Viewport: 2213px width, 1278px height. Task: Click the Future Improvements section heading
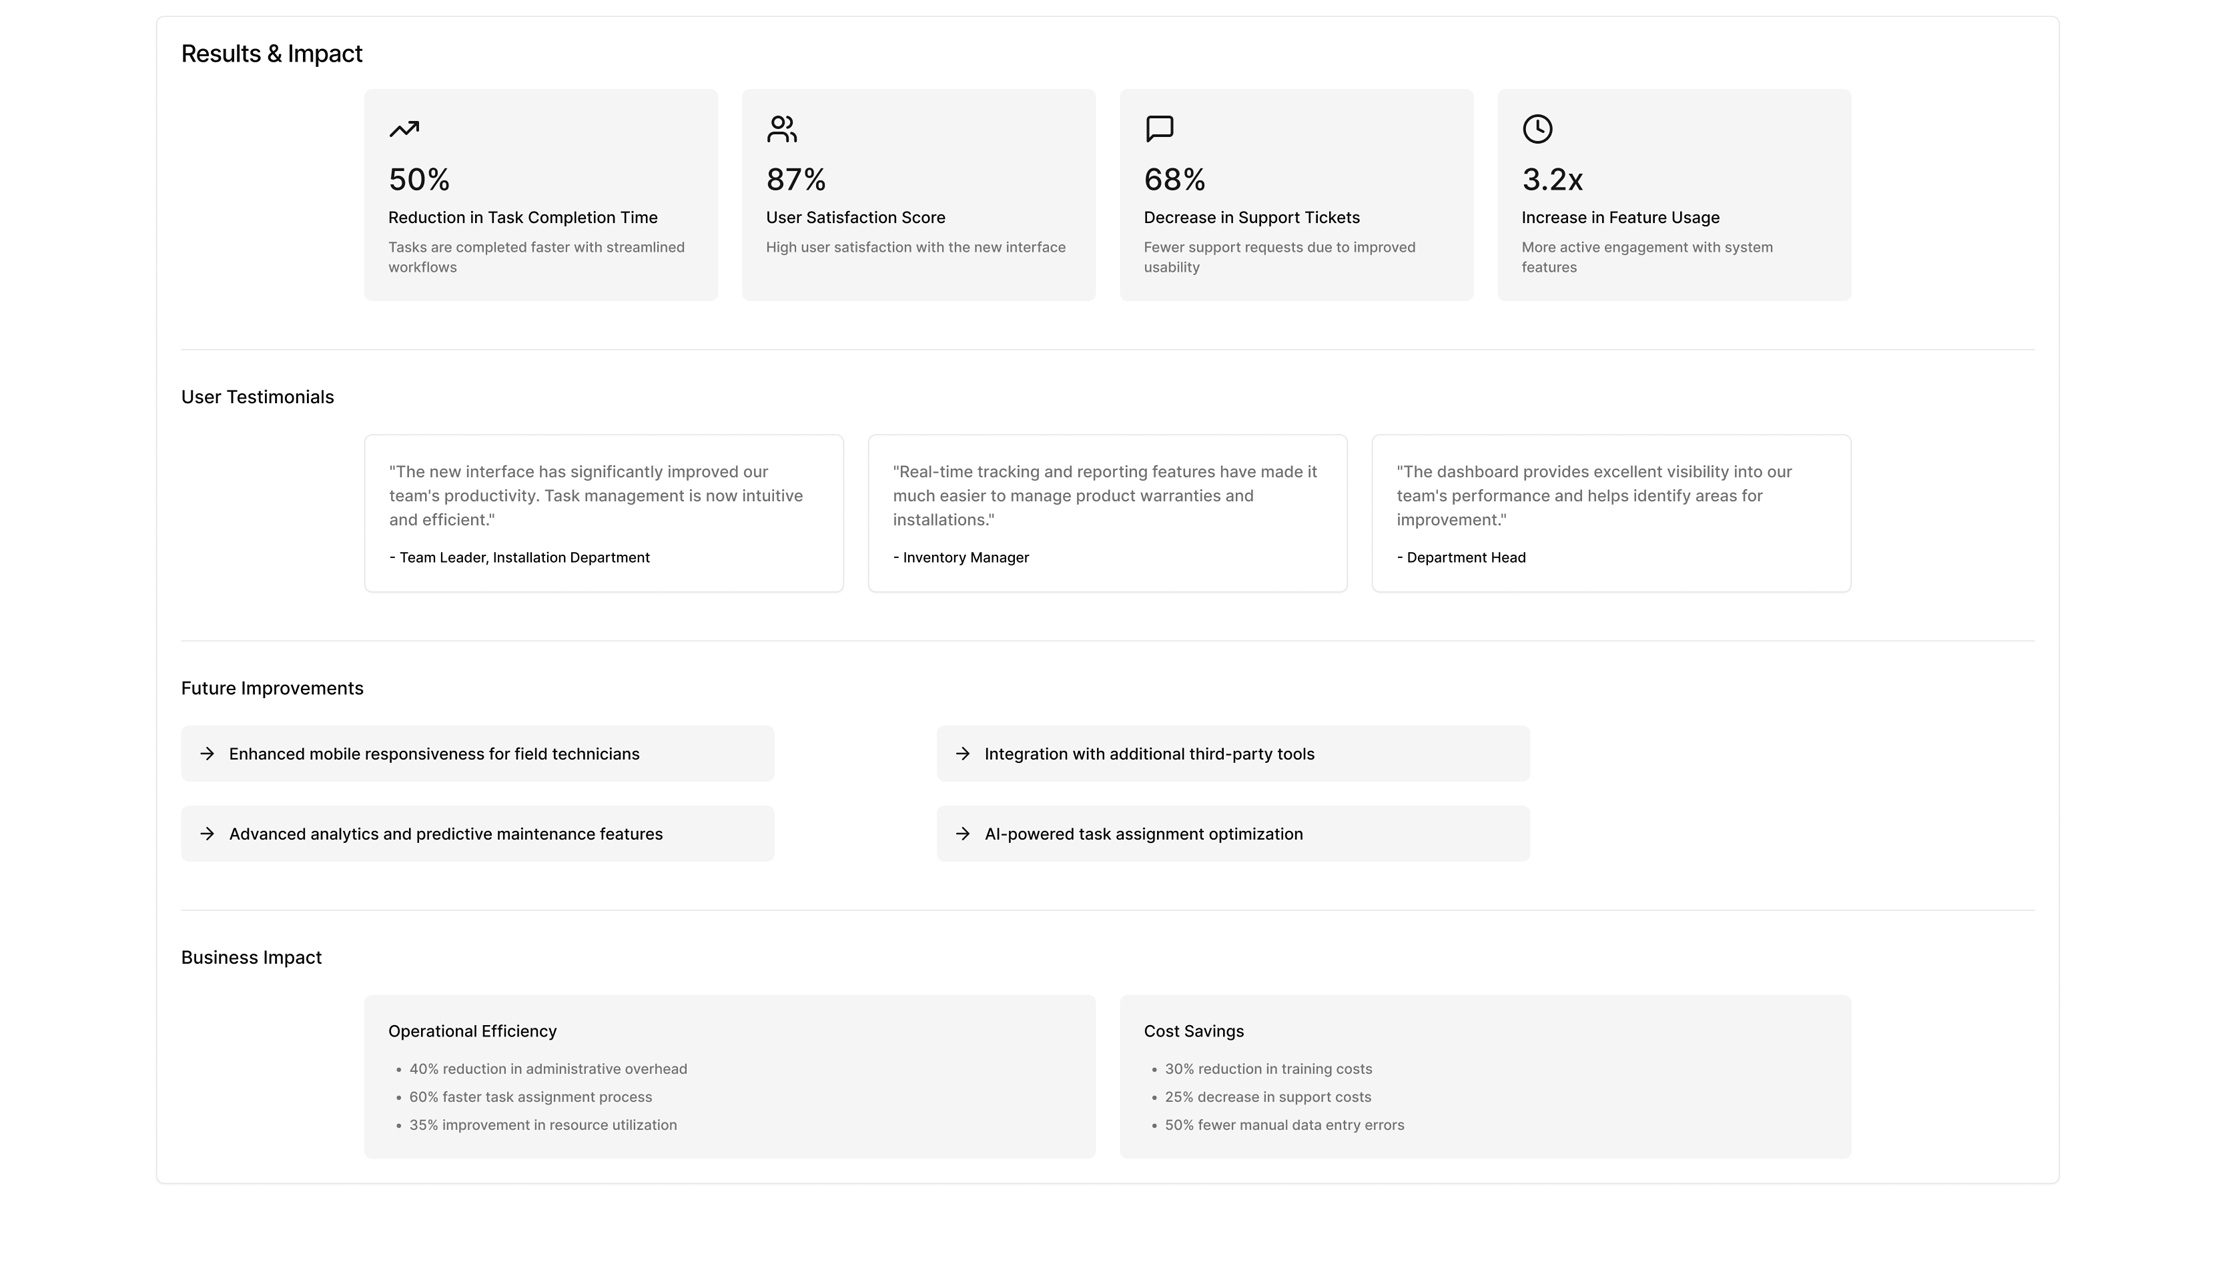(272, 689)
